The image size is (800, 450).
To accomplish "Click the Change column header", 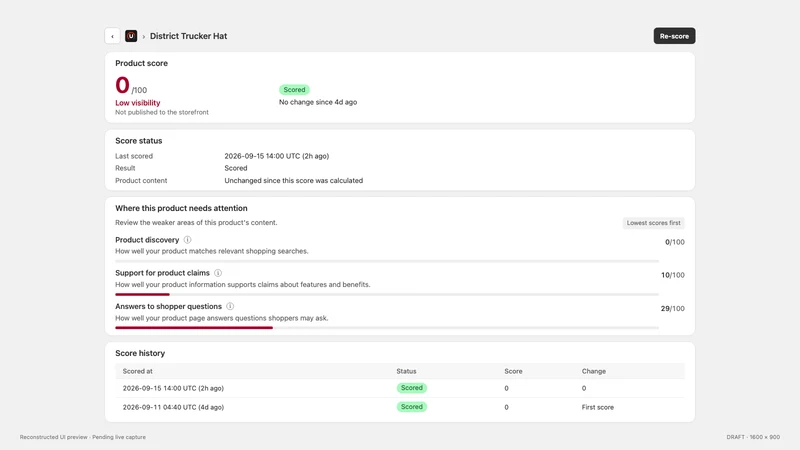I will tap(594, 371).
